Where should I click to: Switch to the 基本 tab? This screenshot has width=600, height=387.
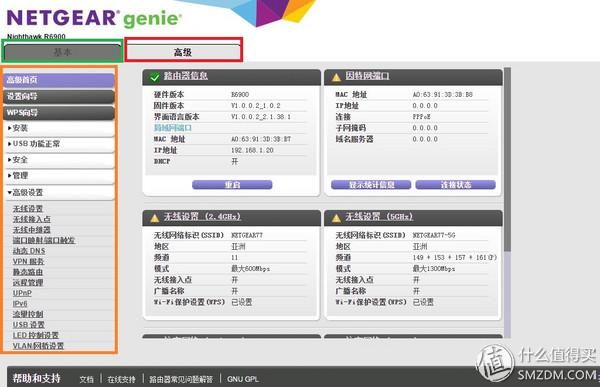pos(62,52)
